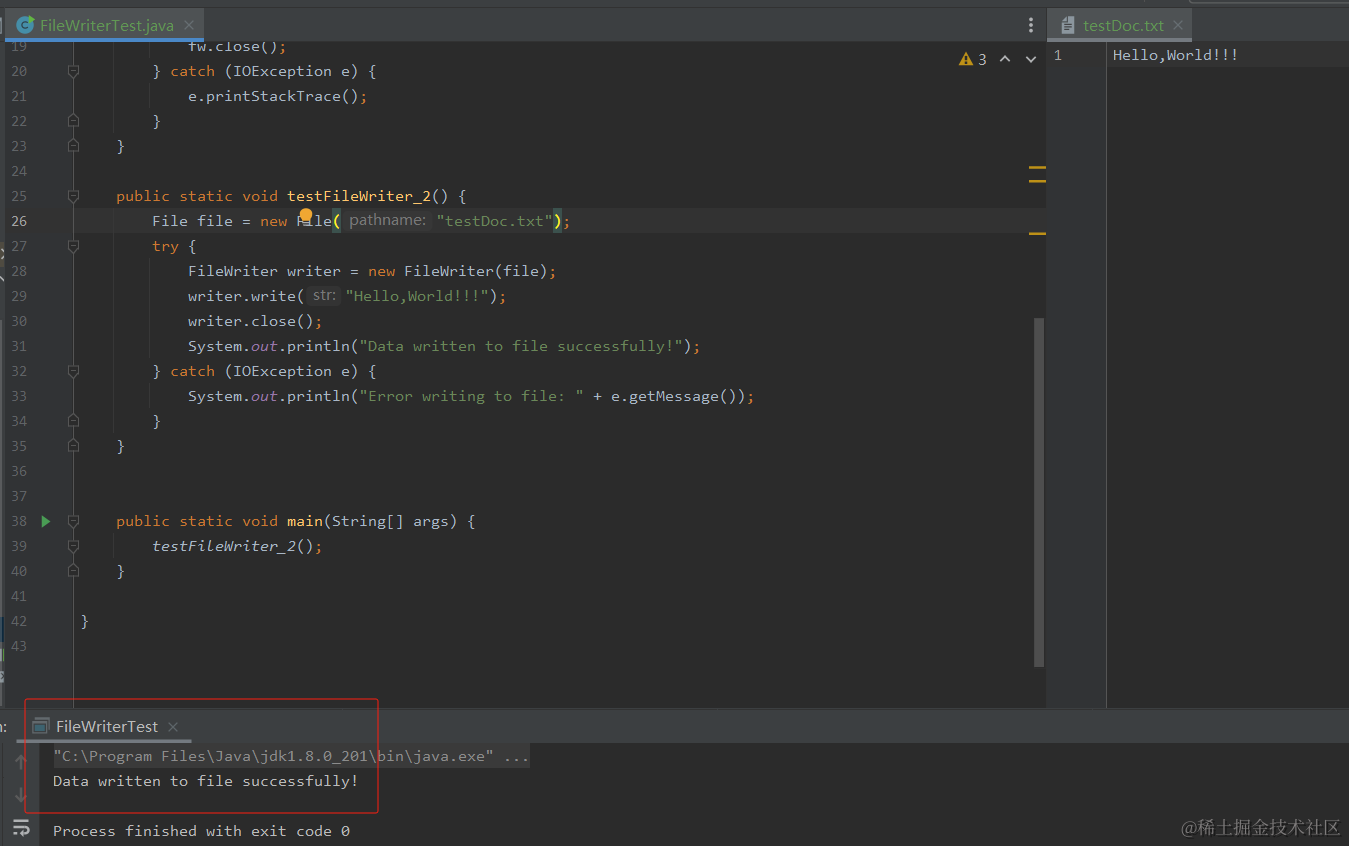This screenshot has width=1349, height=846.
Task: Click the "str:" inlay hint on line 29
Action: click(323, 295)
